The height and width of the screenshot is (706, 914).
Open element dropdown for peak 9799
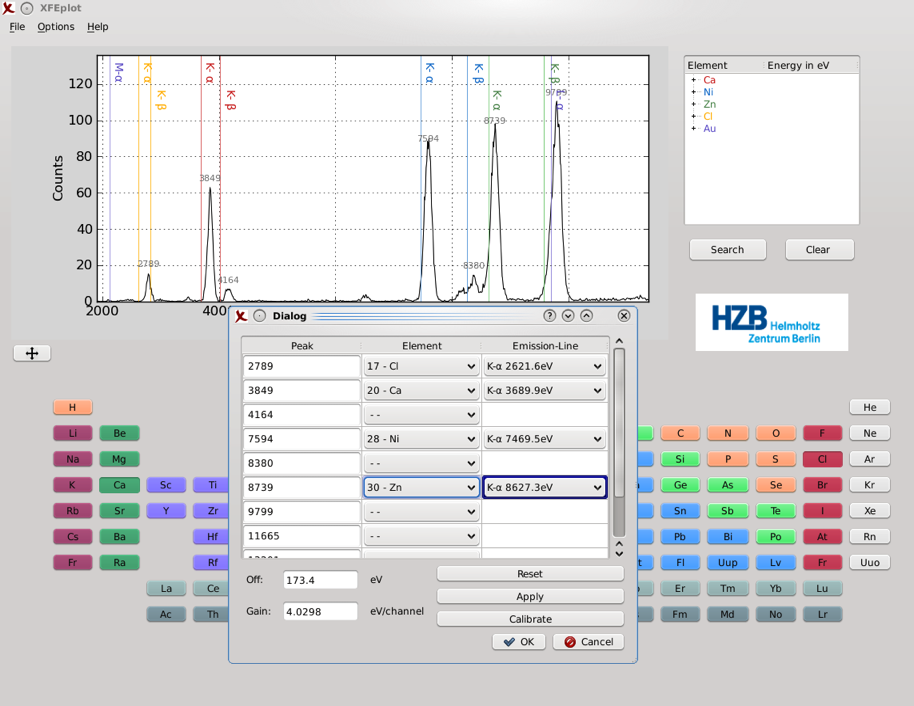coord(421,512)
